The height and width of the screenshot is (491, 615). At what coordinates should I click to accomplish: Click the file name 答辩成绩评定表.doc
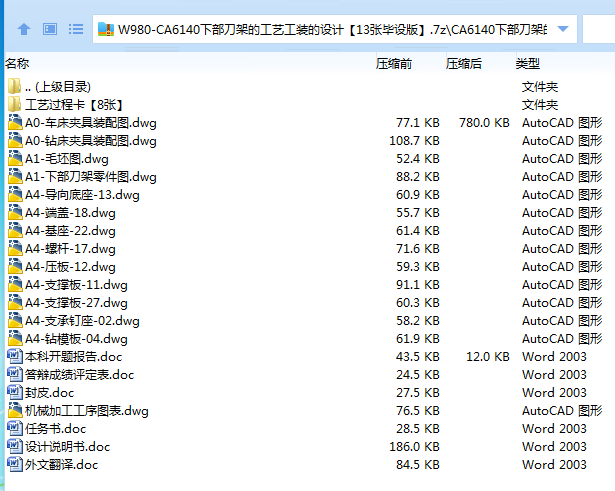click(80, 375)
